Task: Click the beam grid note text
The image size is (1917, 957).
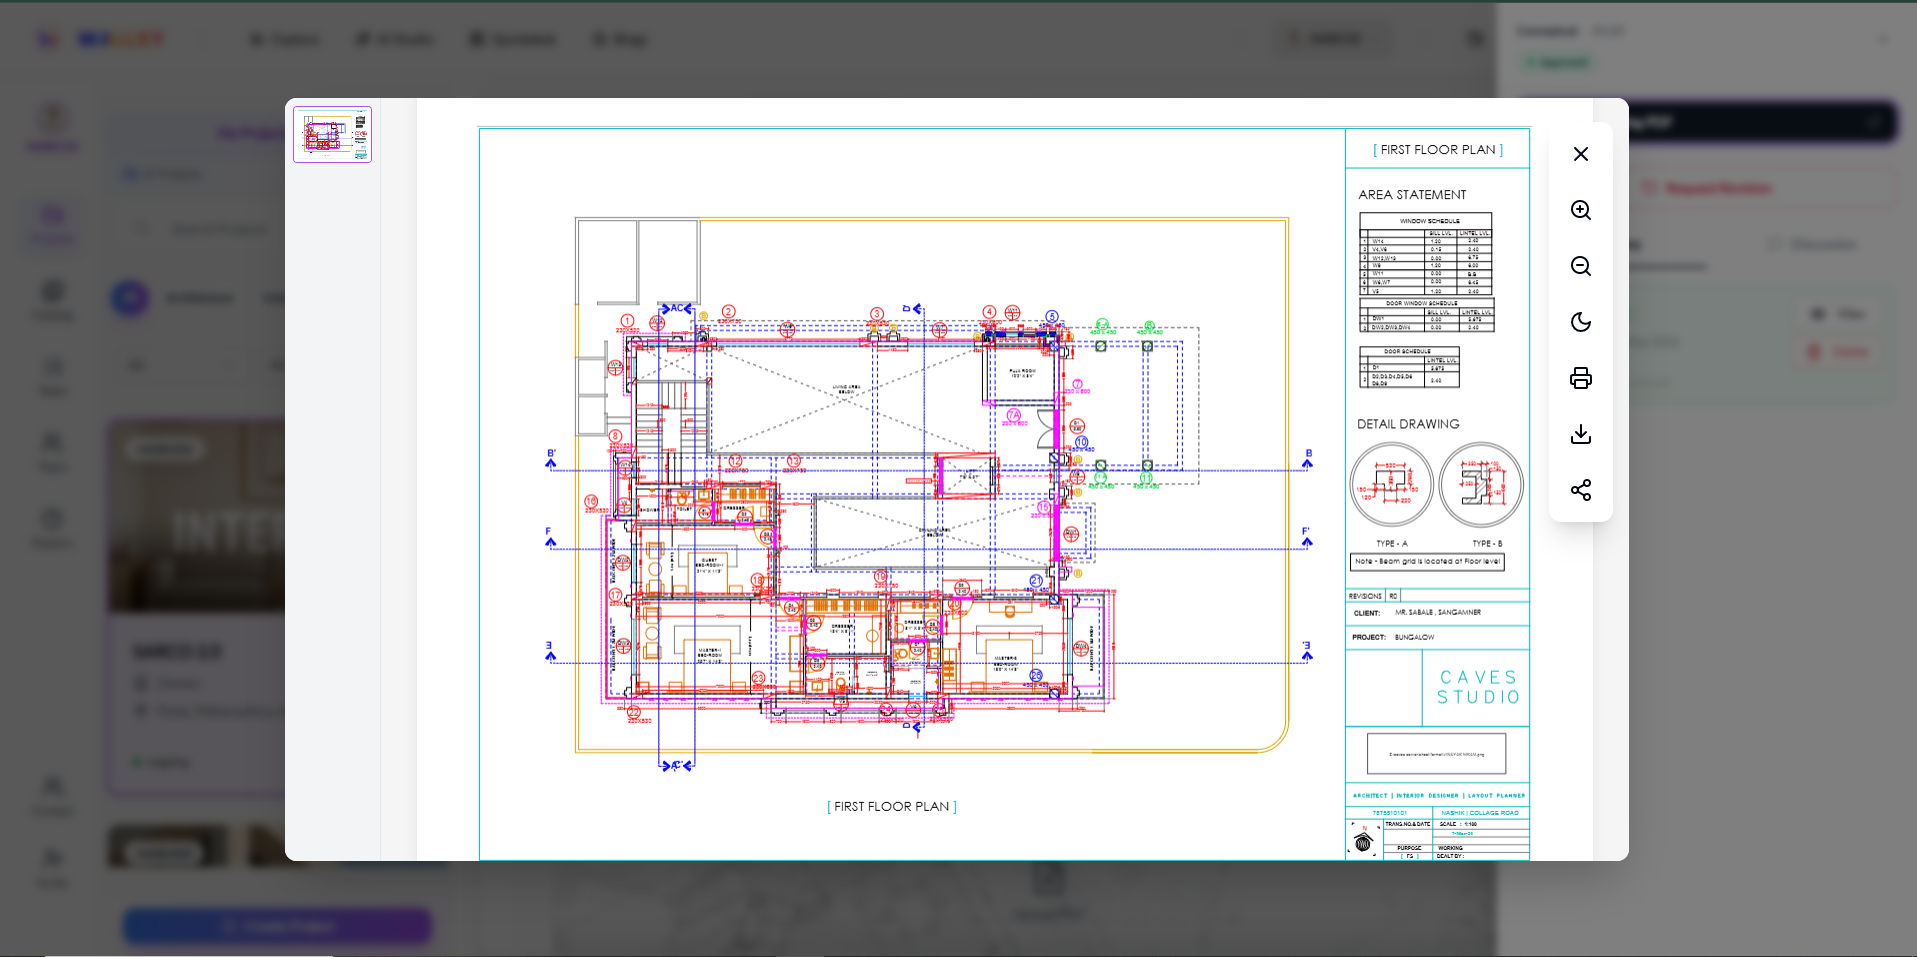Action: pyautogui.click(x=1427, y=562)
